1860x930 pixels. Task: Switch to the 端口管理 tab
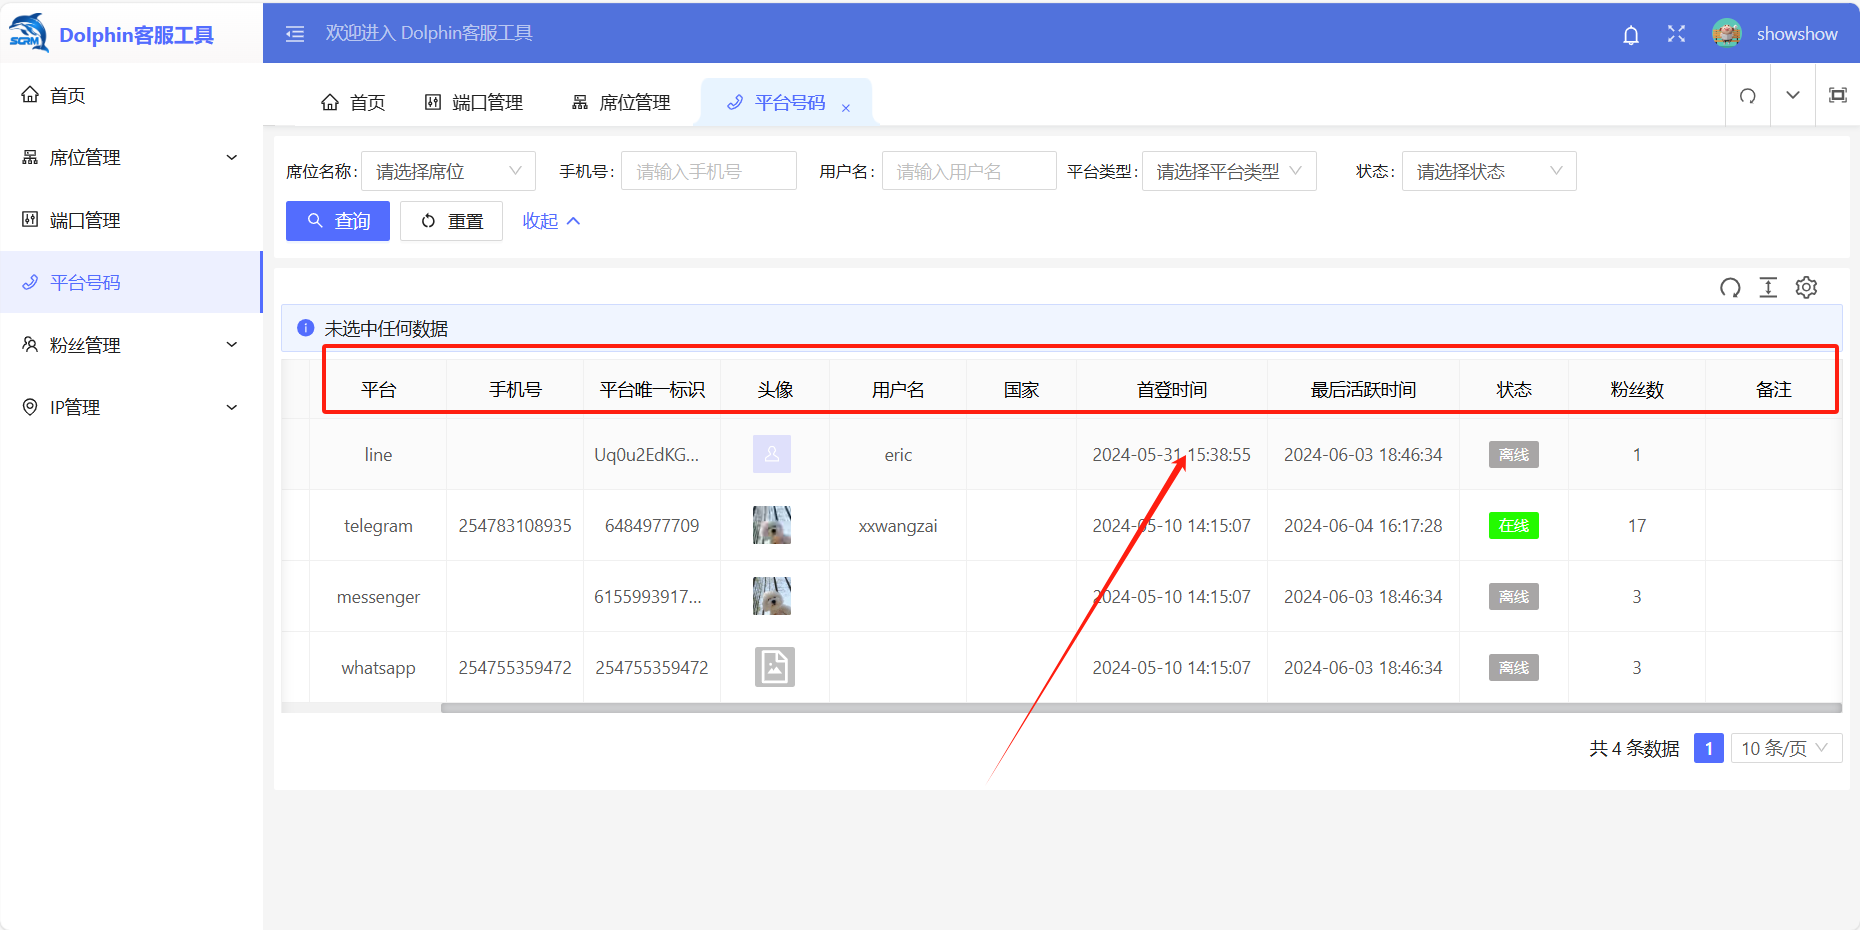tap(474, 103)
